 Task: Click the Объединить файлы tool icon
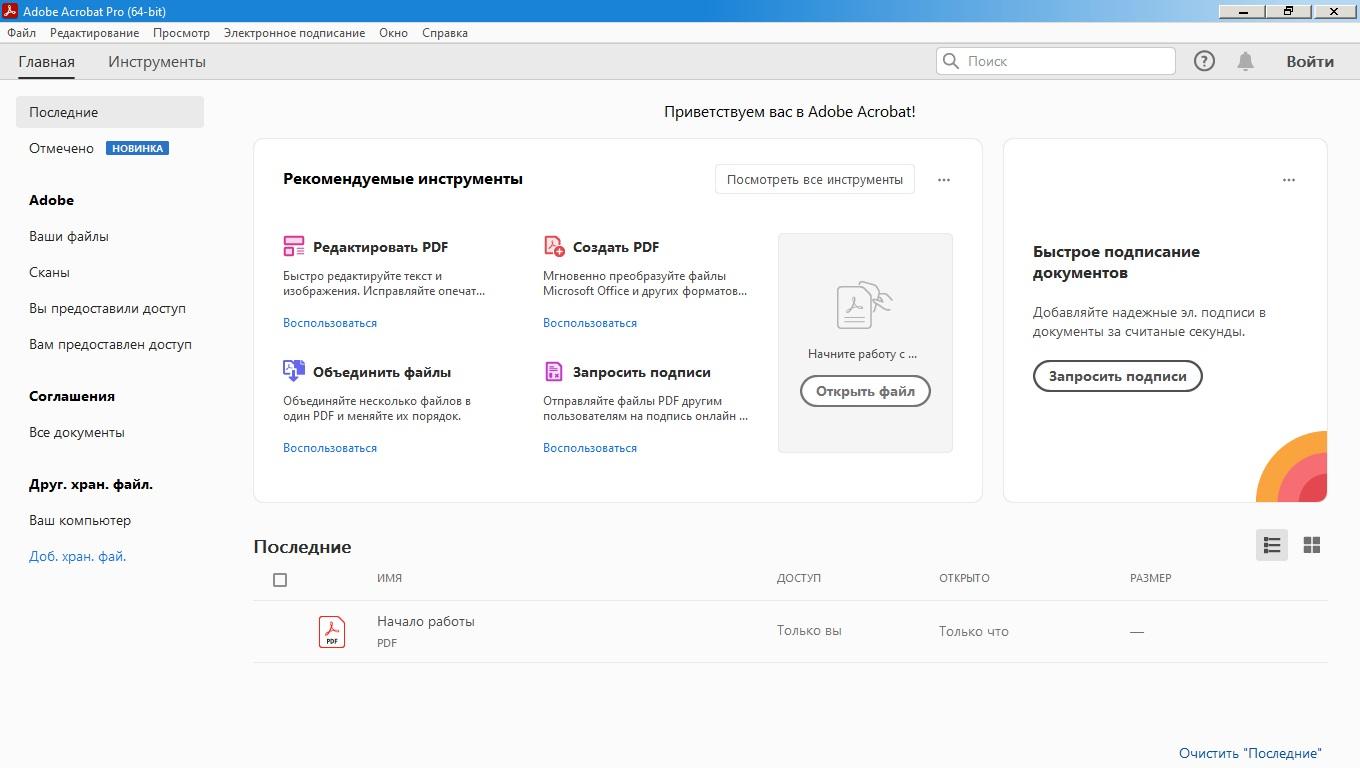tap(293, 371)
